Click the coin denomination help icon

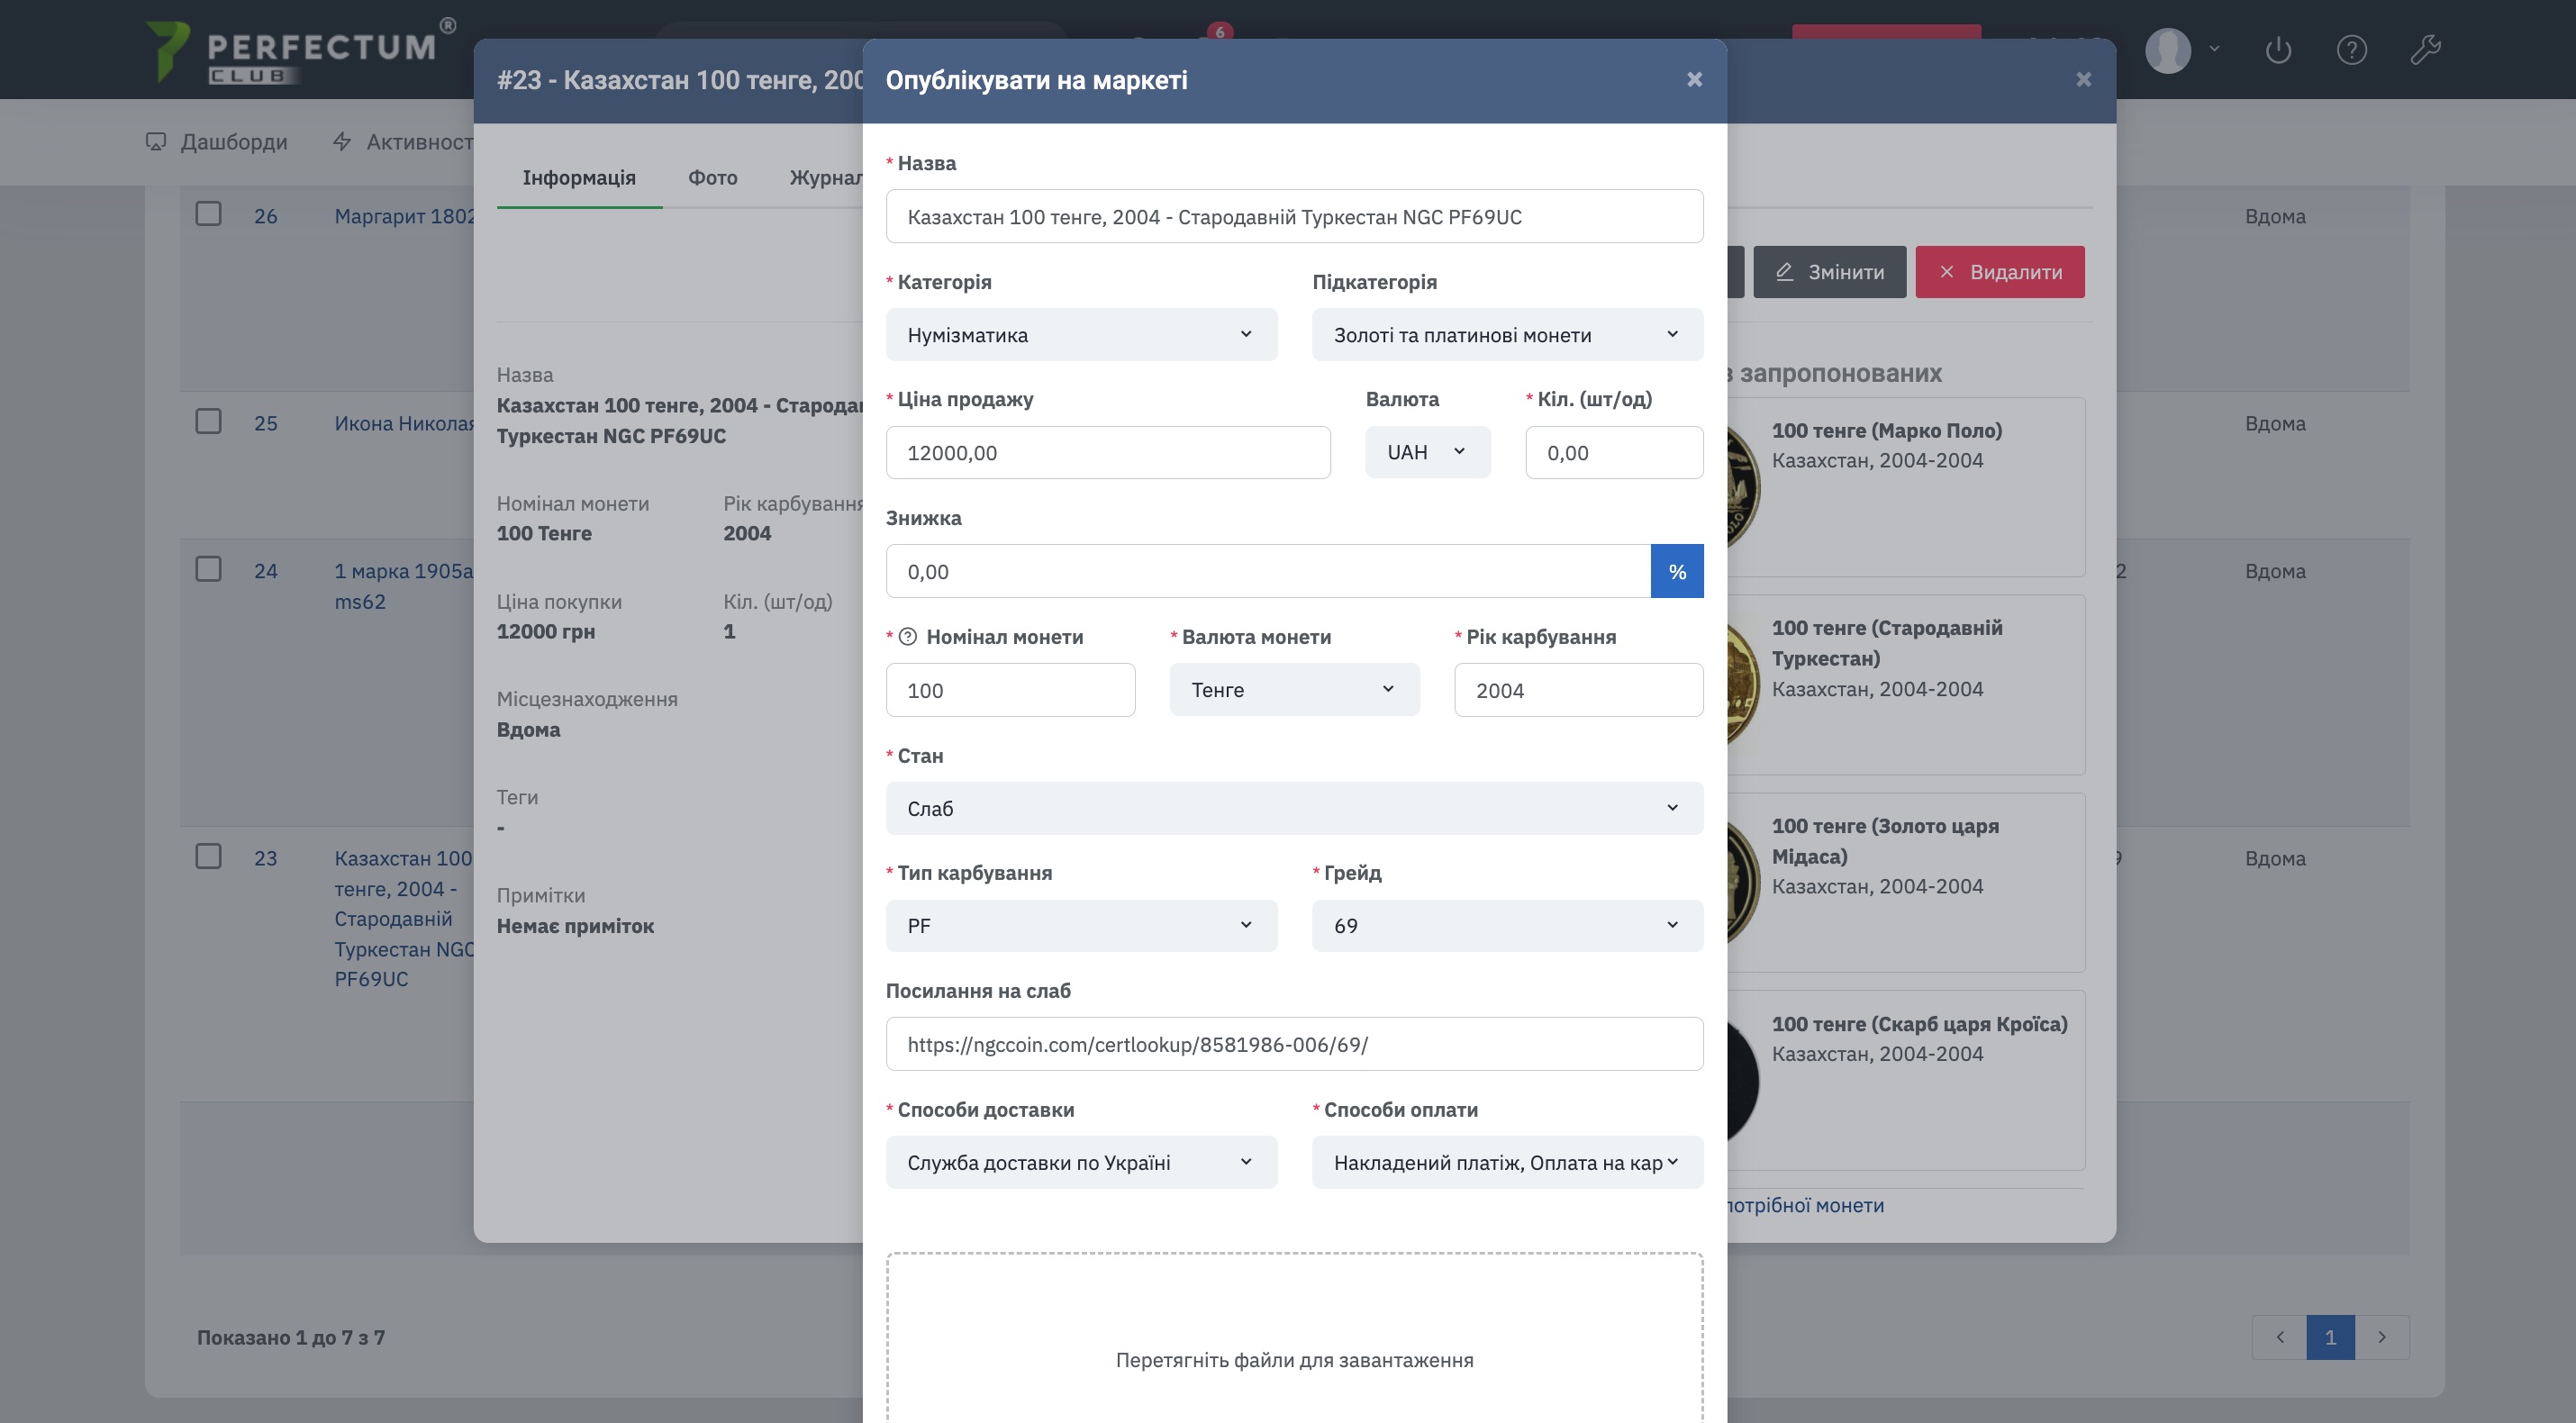point(908,637)
